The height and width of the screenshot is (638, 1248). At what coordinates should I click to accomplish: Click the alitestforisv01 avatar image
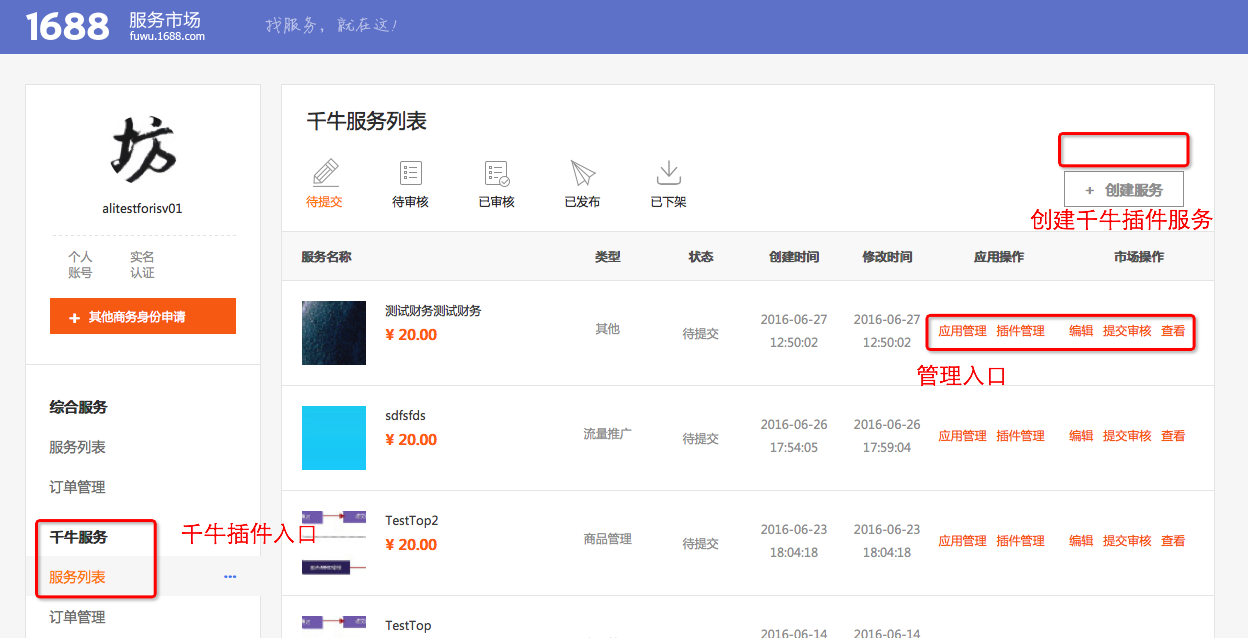point(142,150)
